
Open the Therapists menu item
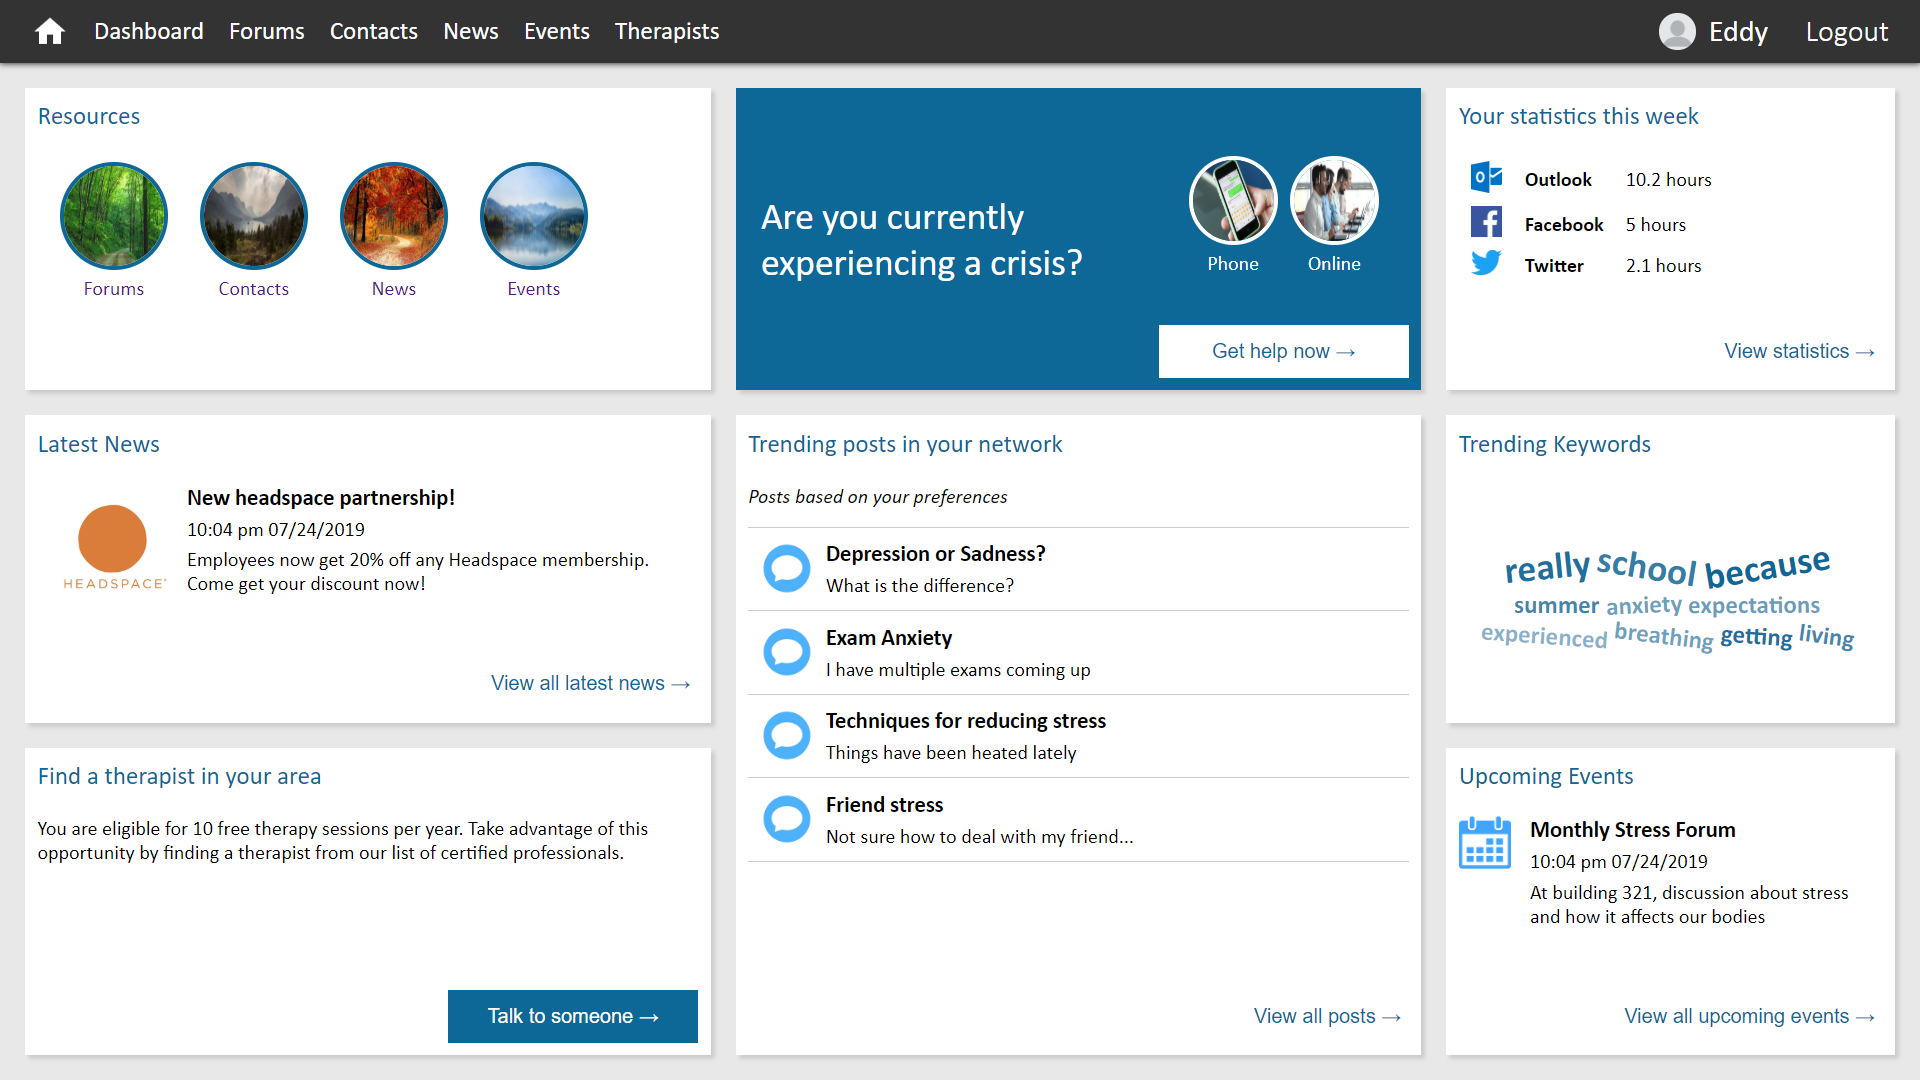667,29
